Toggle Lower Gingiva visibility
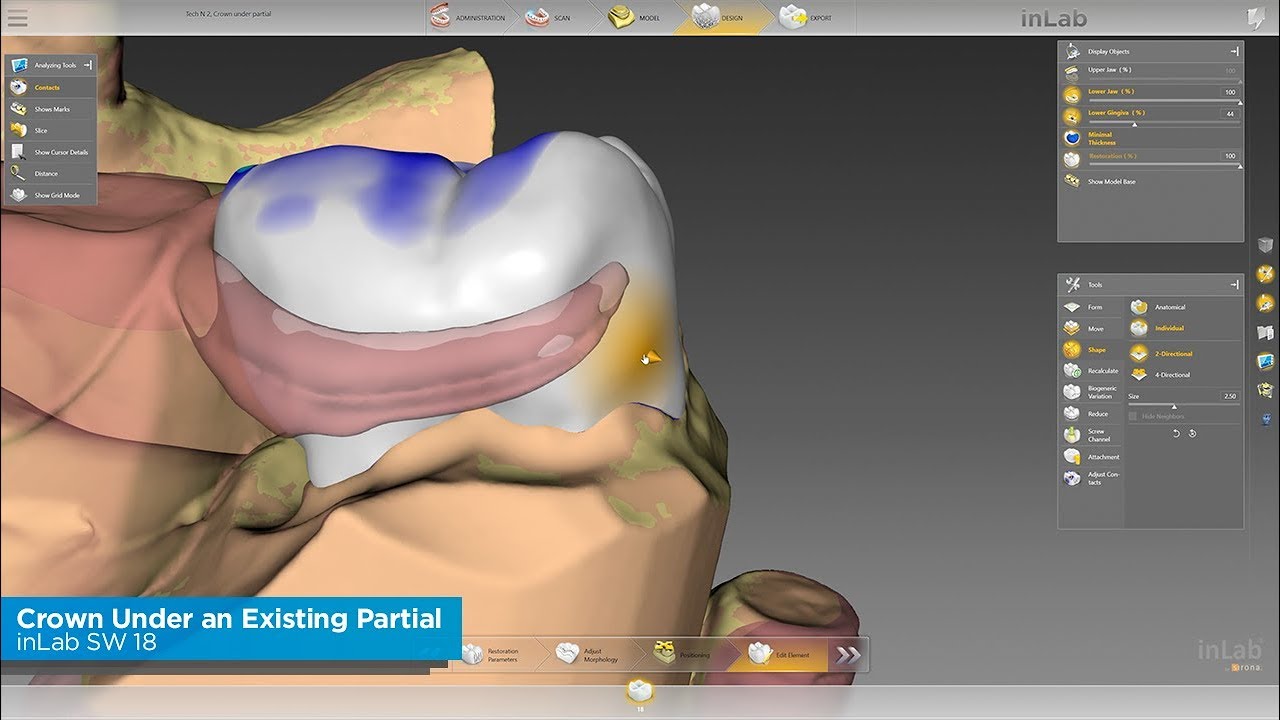 1071,115
